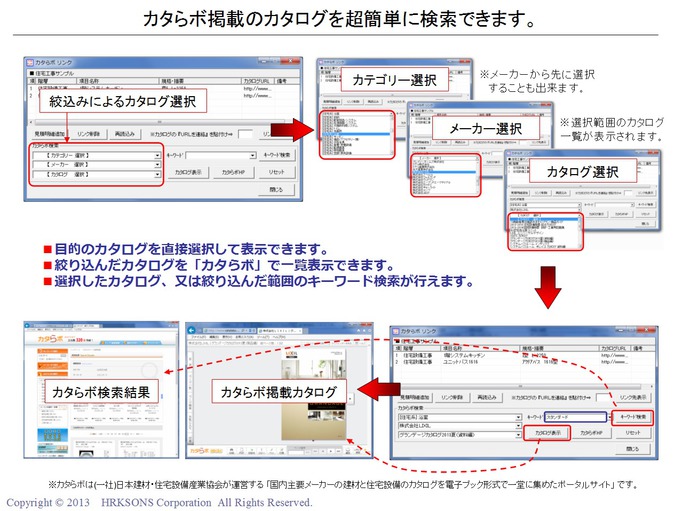Click カタログURL column header in the bottom-right window

615,349
